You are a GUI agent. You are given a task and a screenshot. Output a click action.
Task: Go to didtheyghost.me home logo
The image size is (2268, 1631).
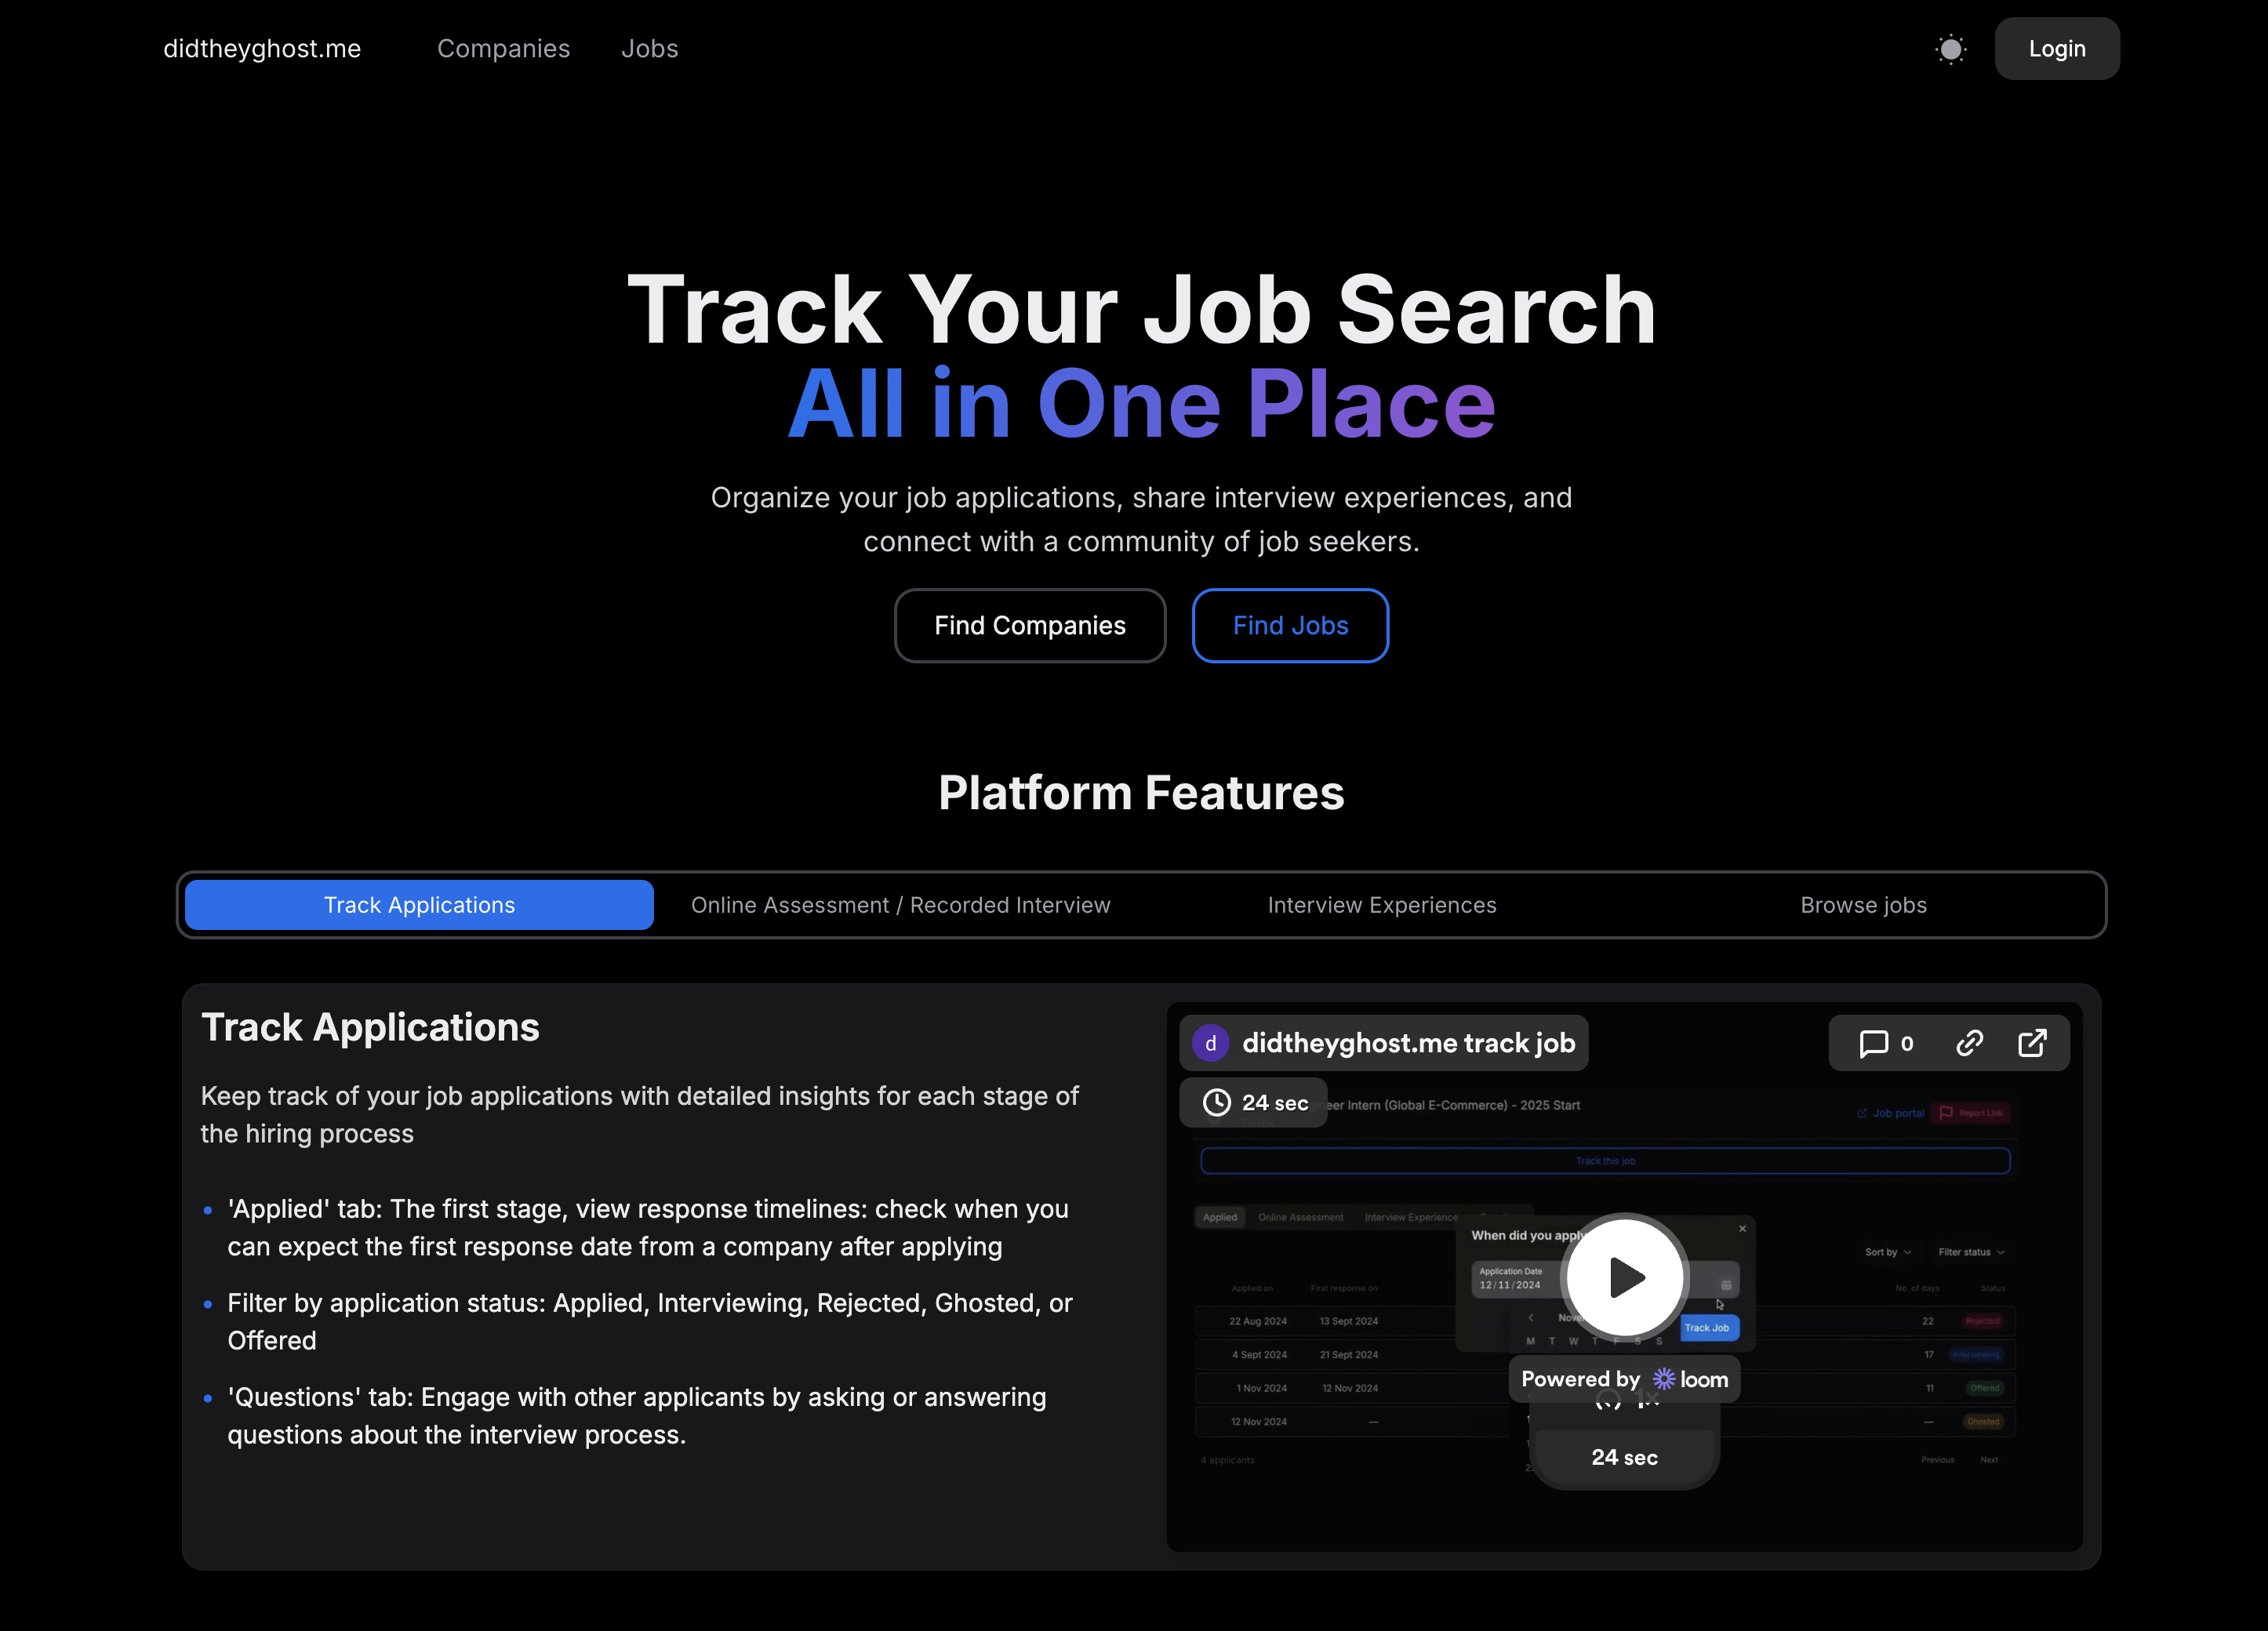click(262, 49)
